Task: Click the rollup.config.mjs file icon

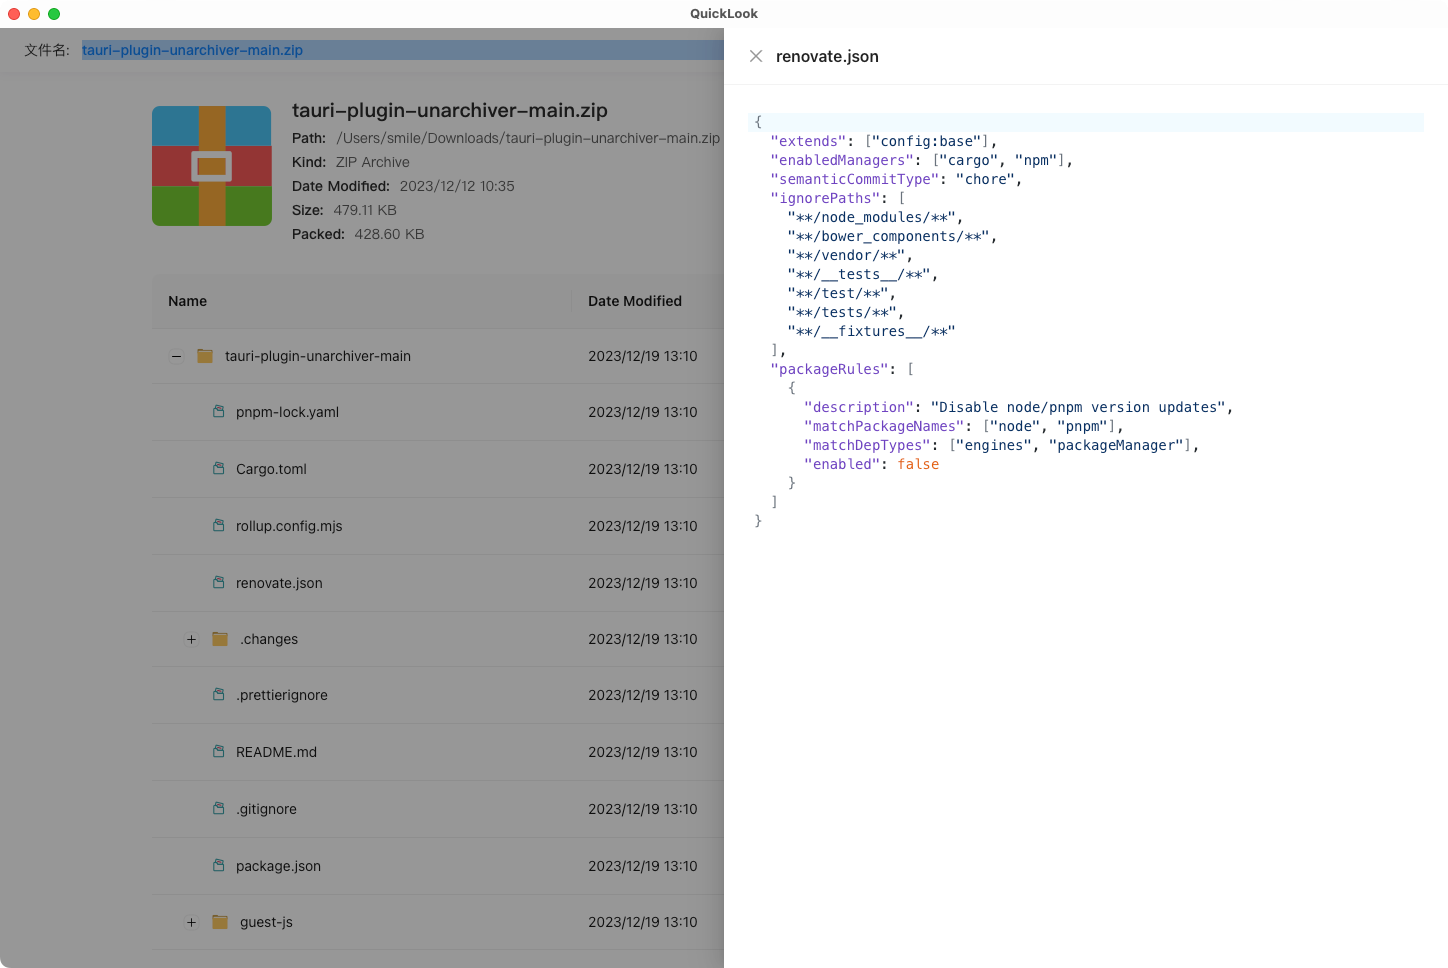Action: coord(218,525)
